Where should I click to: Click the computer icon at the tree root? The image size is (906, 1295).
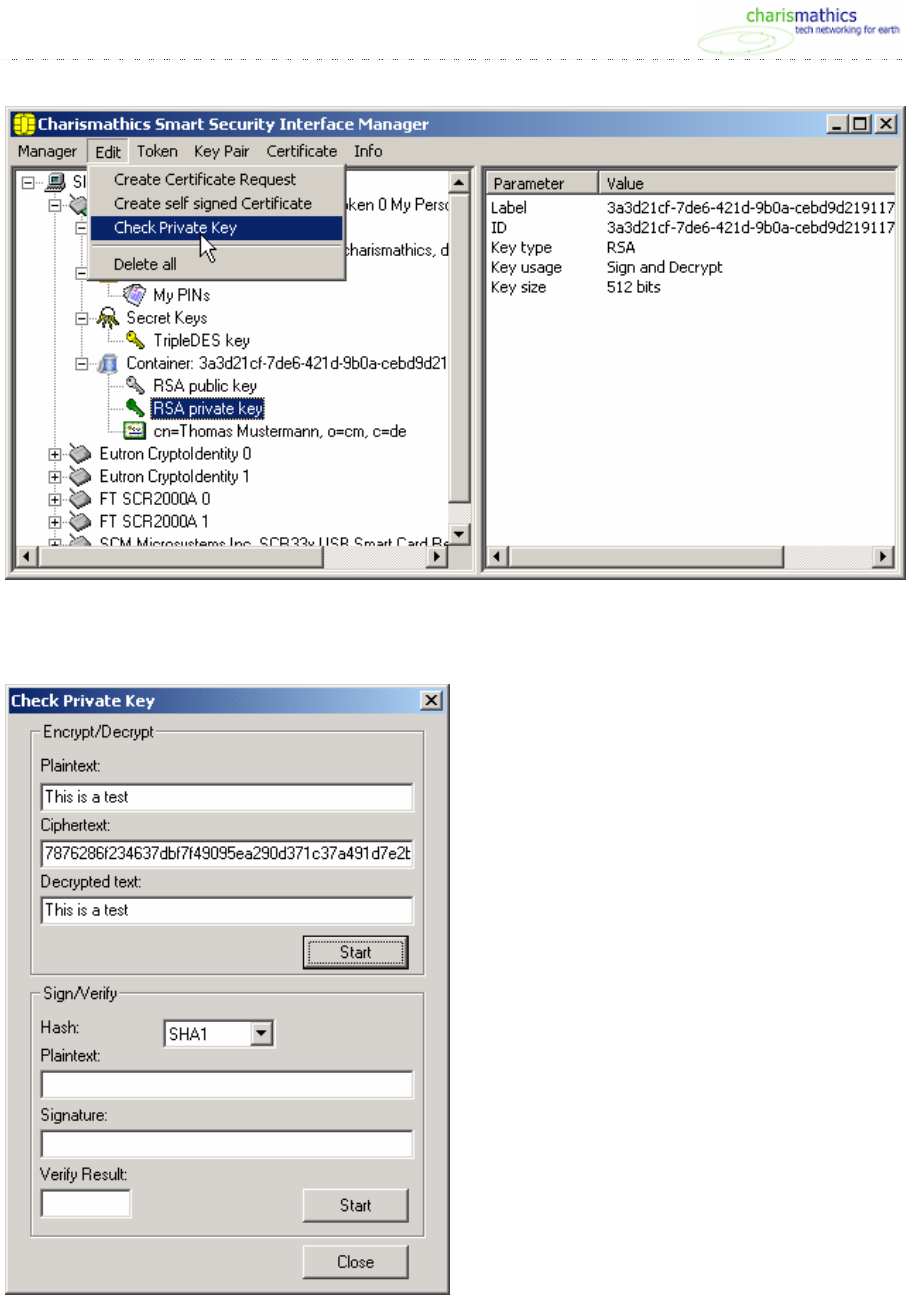(56, 182)
